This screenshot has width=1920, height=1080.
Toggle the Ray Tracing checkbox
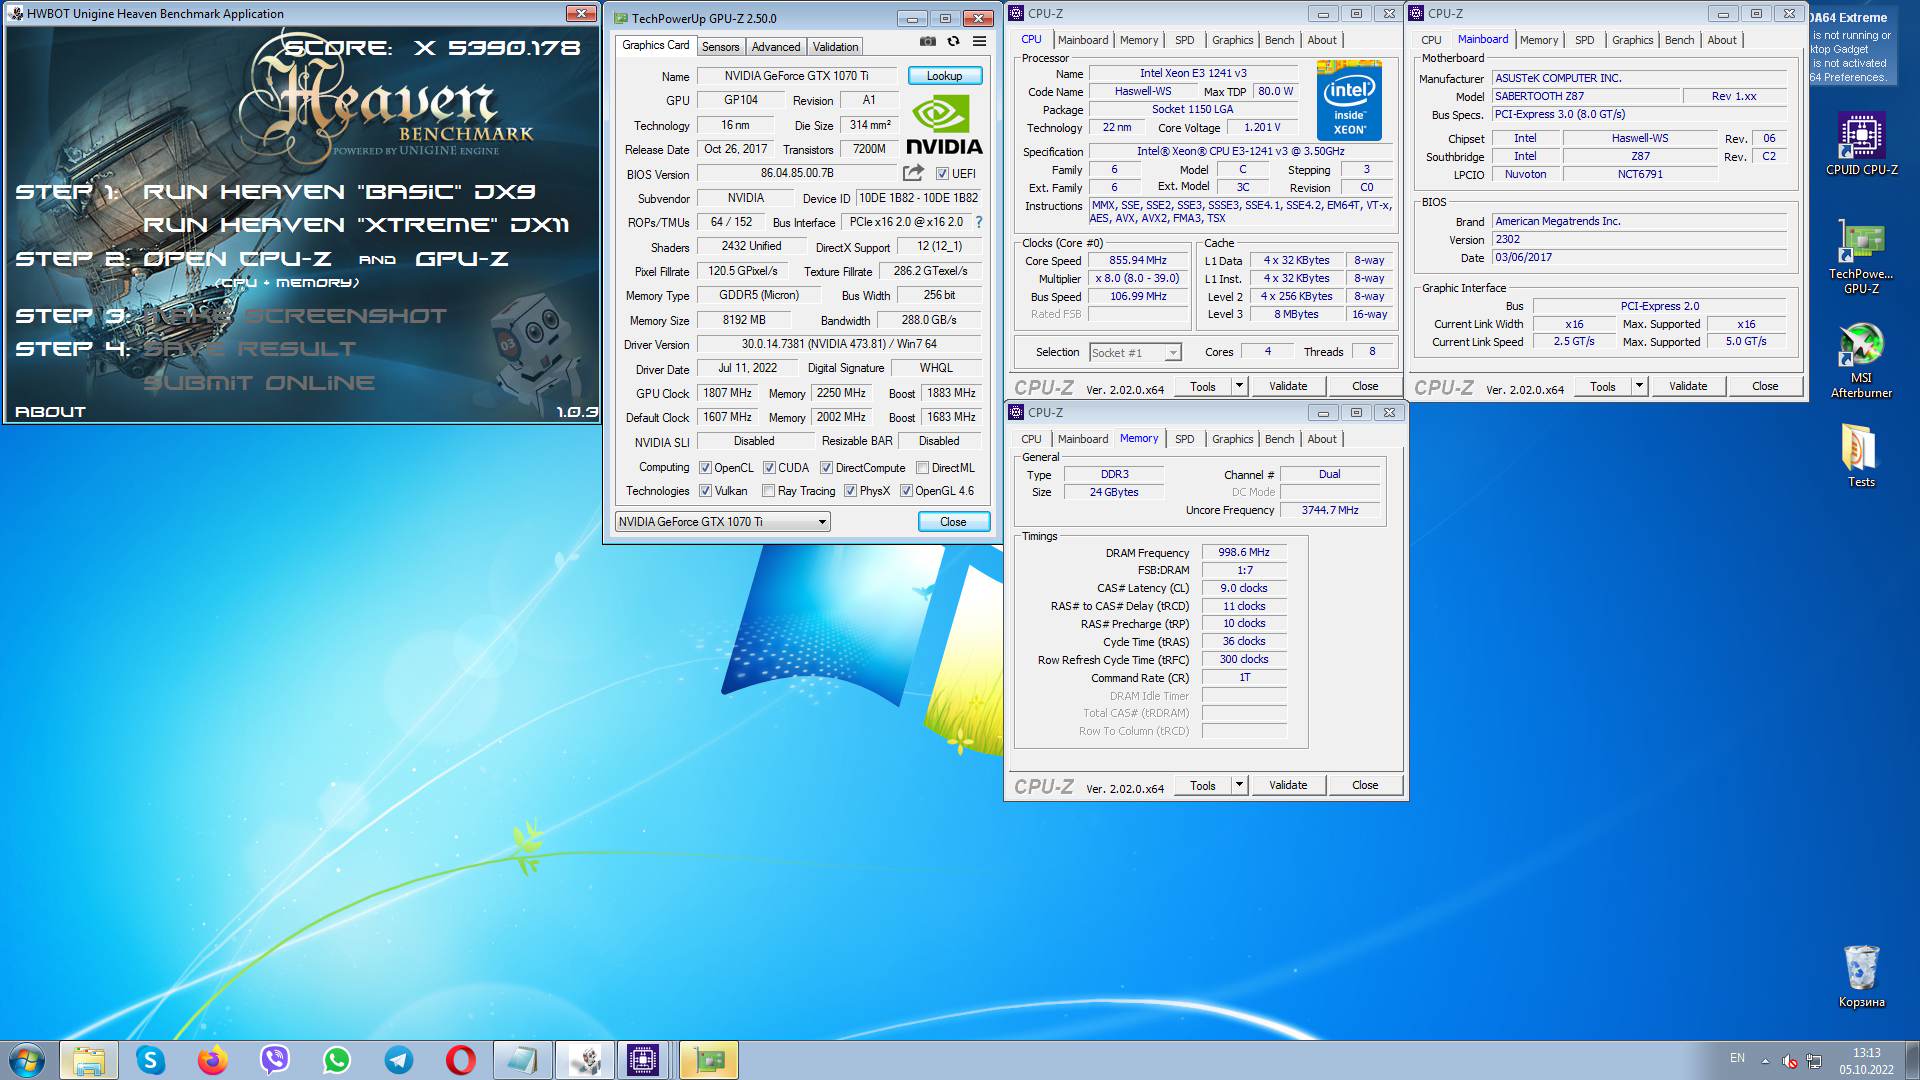(768, 491)
